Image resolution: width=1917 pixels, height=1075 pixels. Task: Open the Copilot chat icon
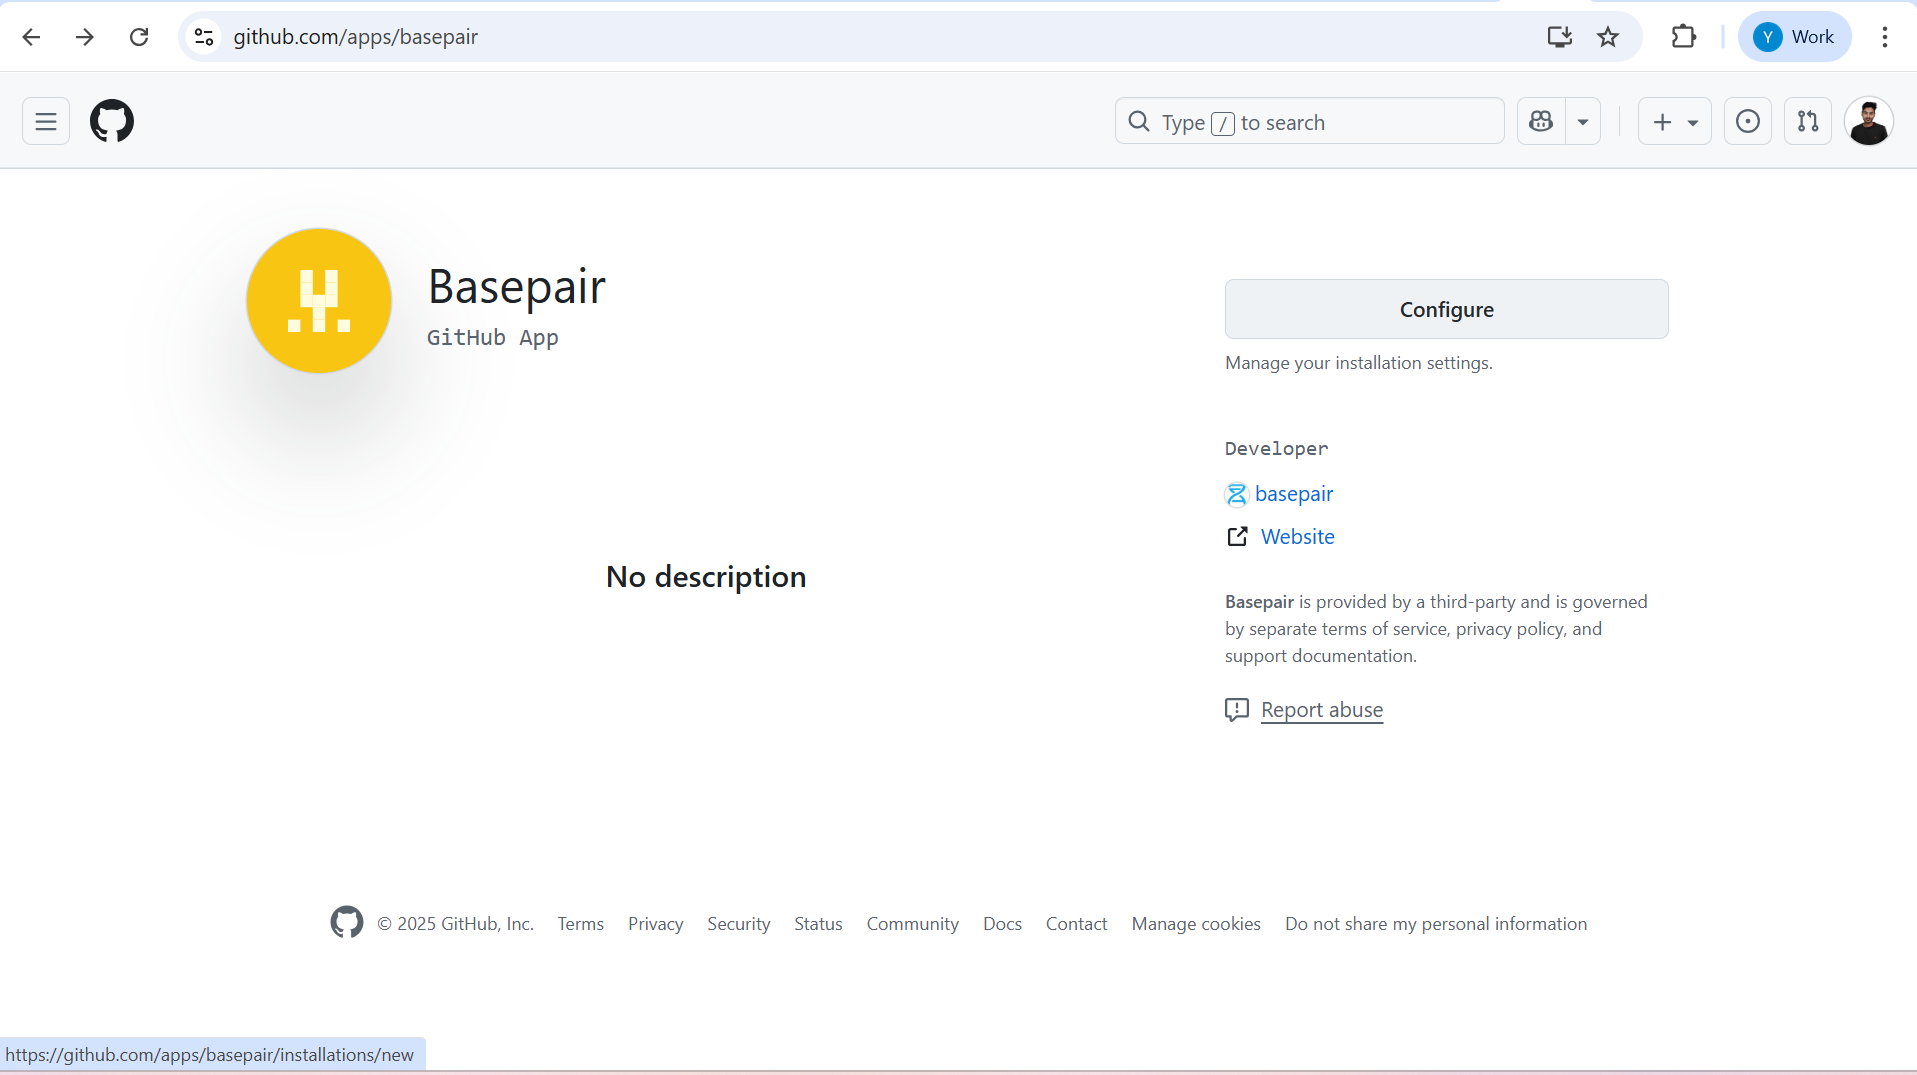tap(1540, 121)
